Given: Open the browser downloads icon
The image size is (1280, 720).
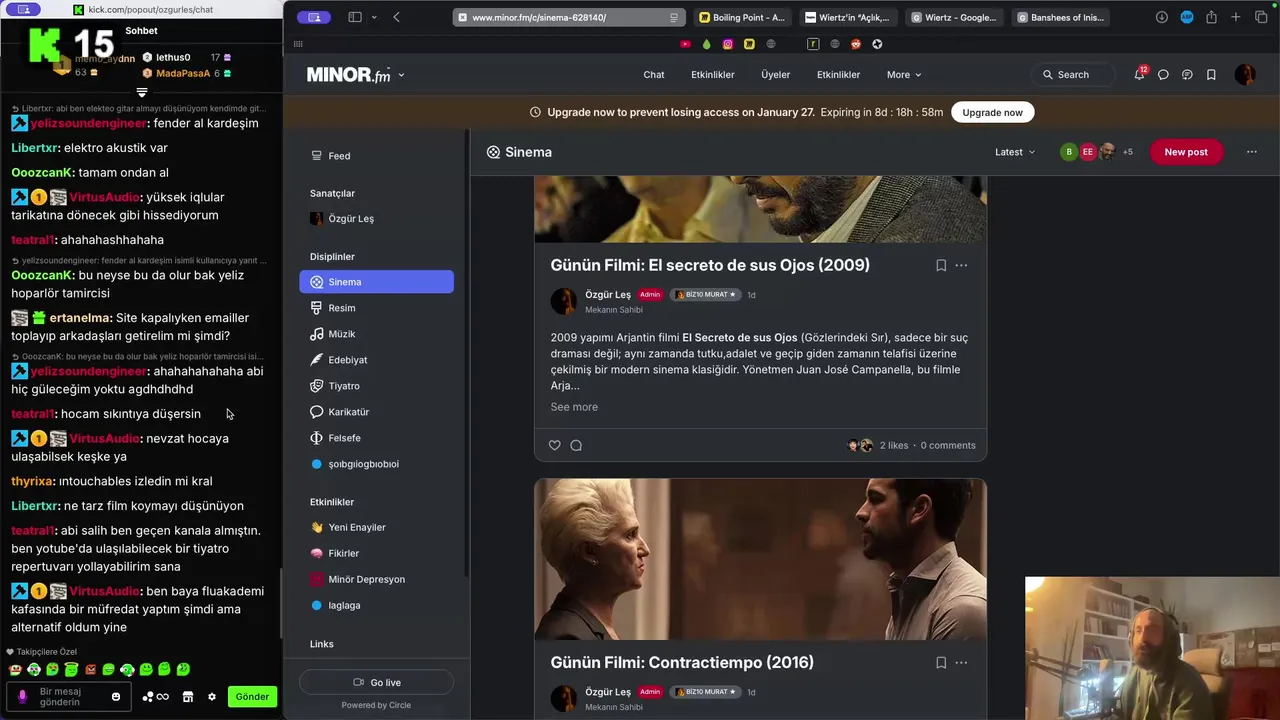Looking at the screenshot, I should 1162,17.
